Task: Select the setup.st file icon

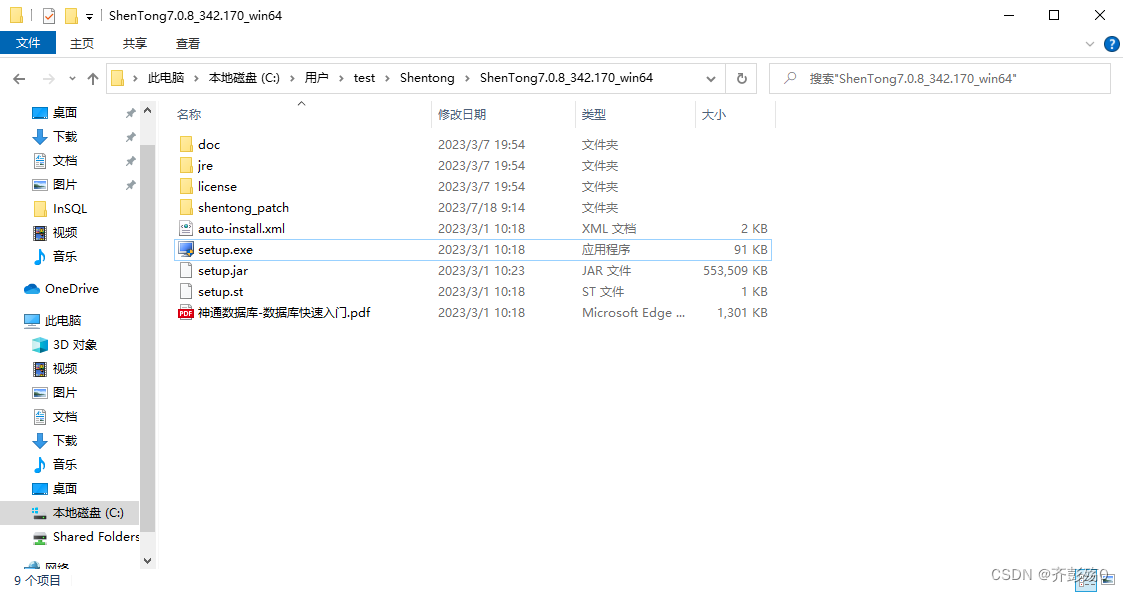Action: 186,291
